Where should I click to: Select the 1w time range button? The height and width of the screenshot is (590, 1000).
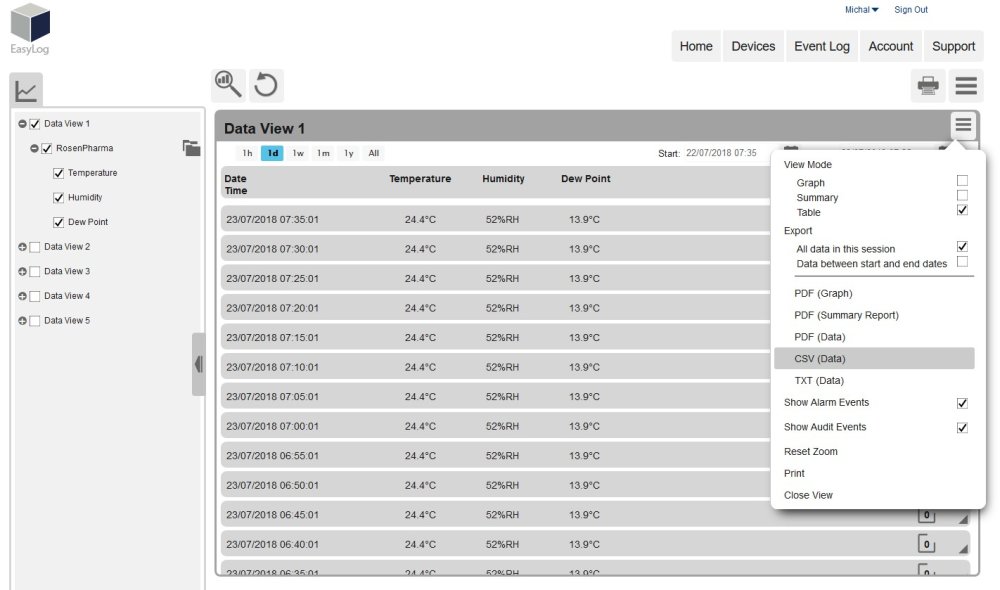(x=298, y=153)
